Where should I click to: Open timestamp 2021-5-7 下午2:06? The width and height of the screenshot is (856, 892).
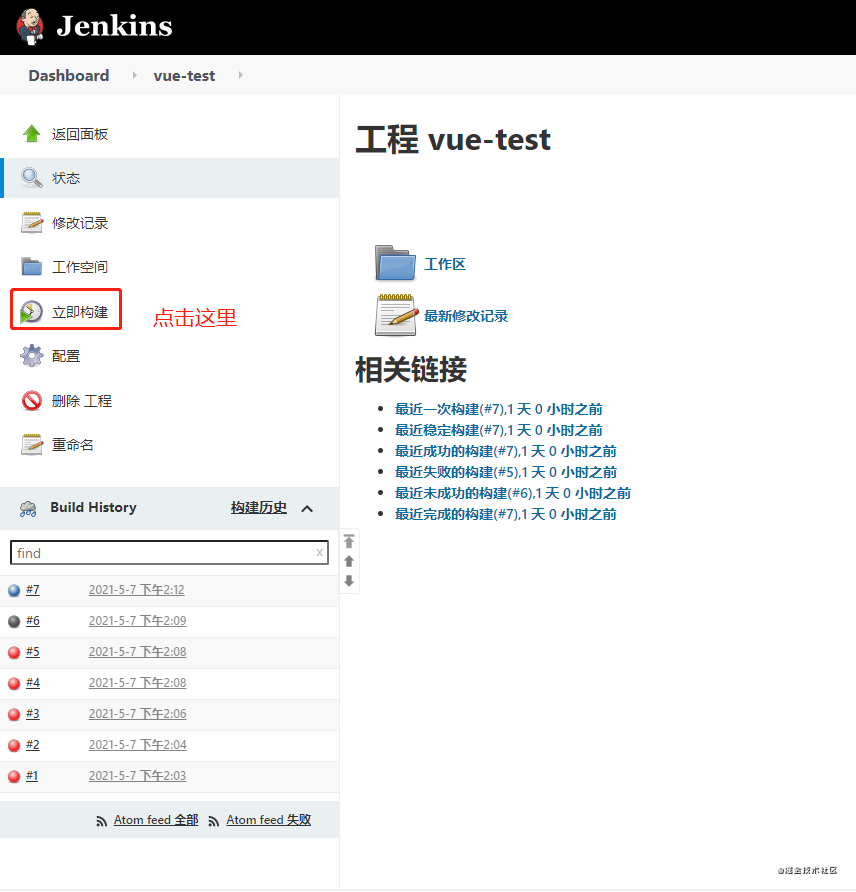point(138,714)
